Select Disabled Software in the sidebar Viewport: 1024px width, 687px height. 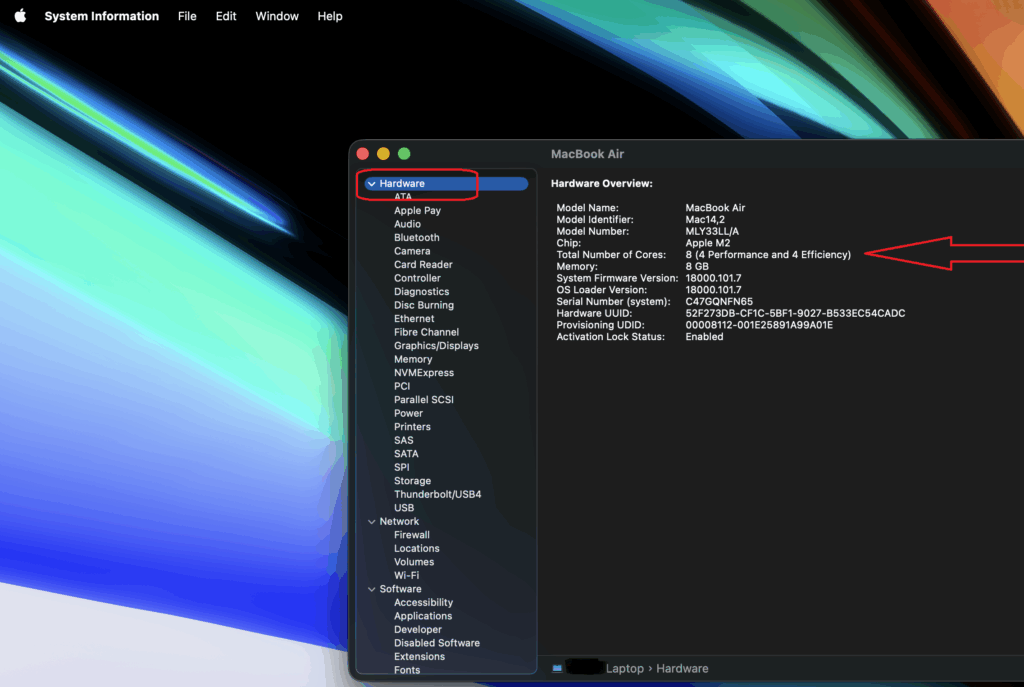click(437, 643)
